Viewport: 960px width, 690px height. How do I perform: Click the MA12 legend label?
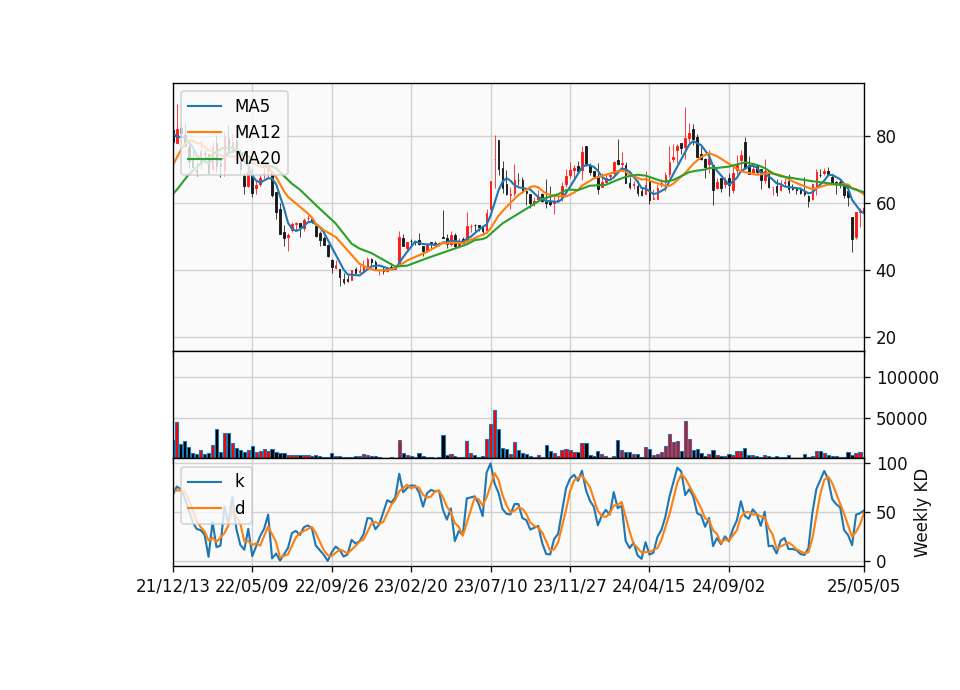pos(257,132)
